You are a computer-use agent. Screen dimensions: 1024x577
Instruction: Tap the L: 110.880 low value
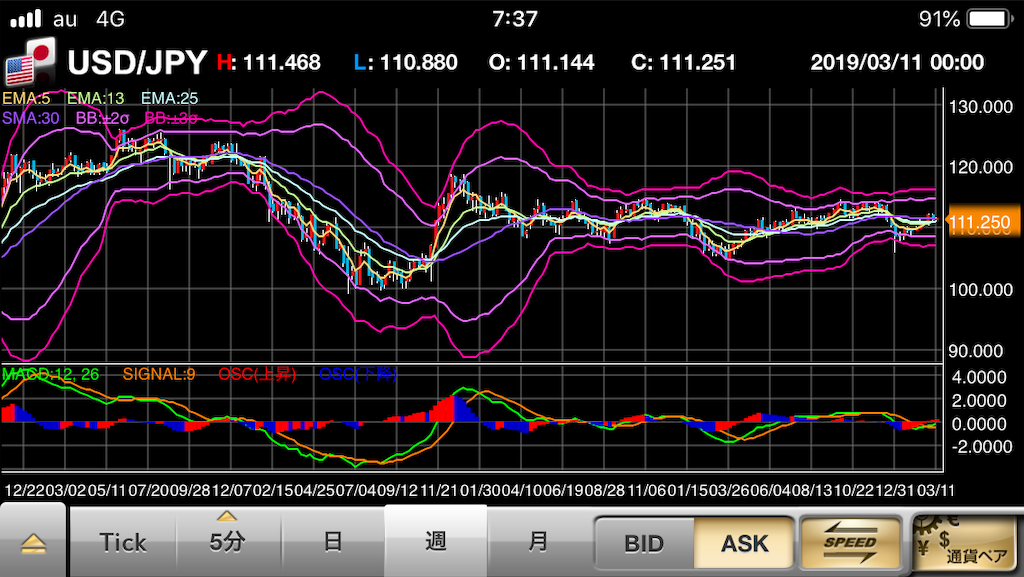click(406, 63)
